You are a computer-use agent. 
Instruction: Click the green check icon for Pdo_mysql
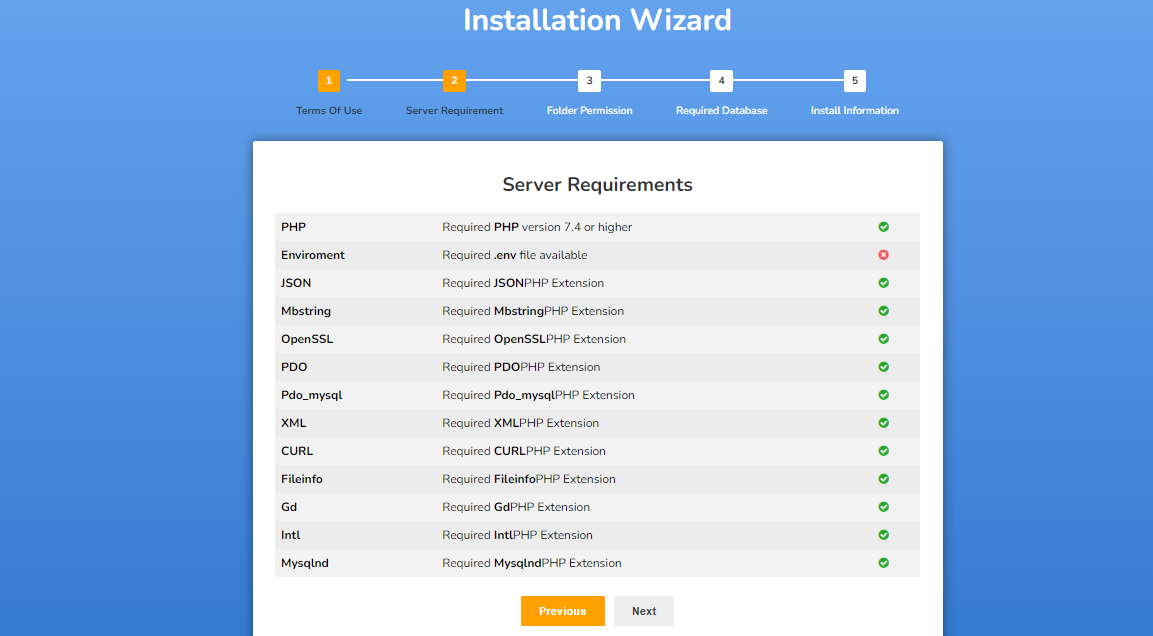tap(883, 395)
